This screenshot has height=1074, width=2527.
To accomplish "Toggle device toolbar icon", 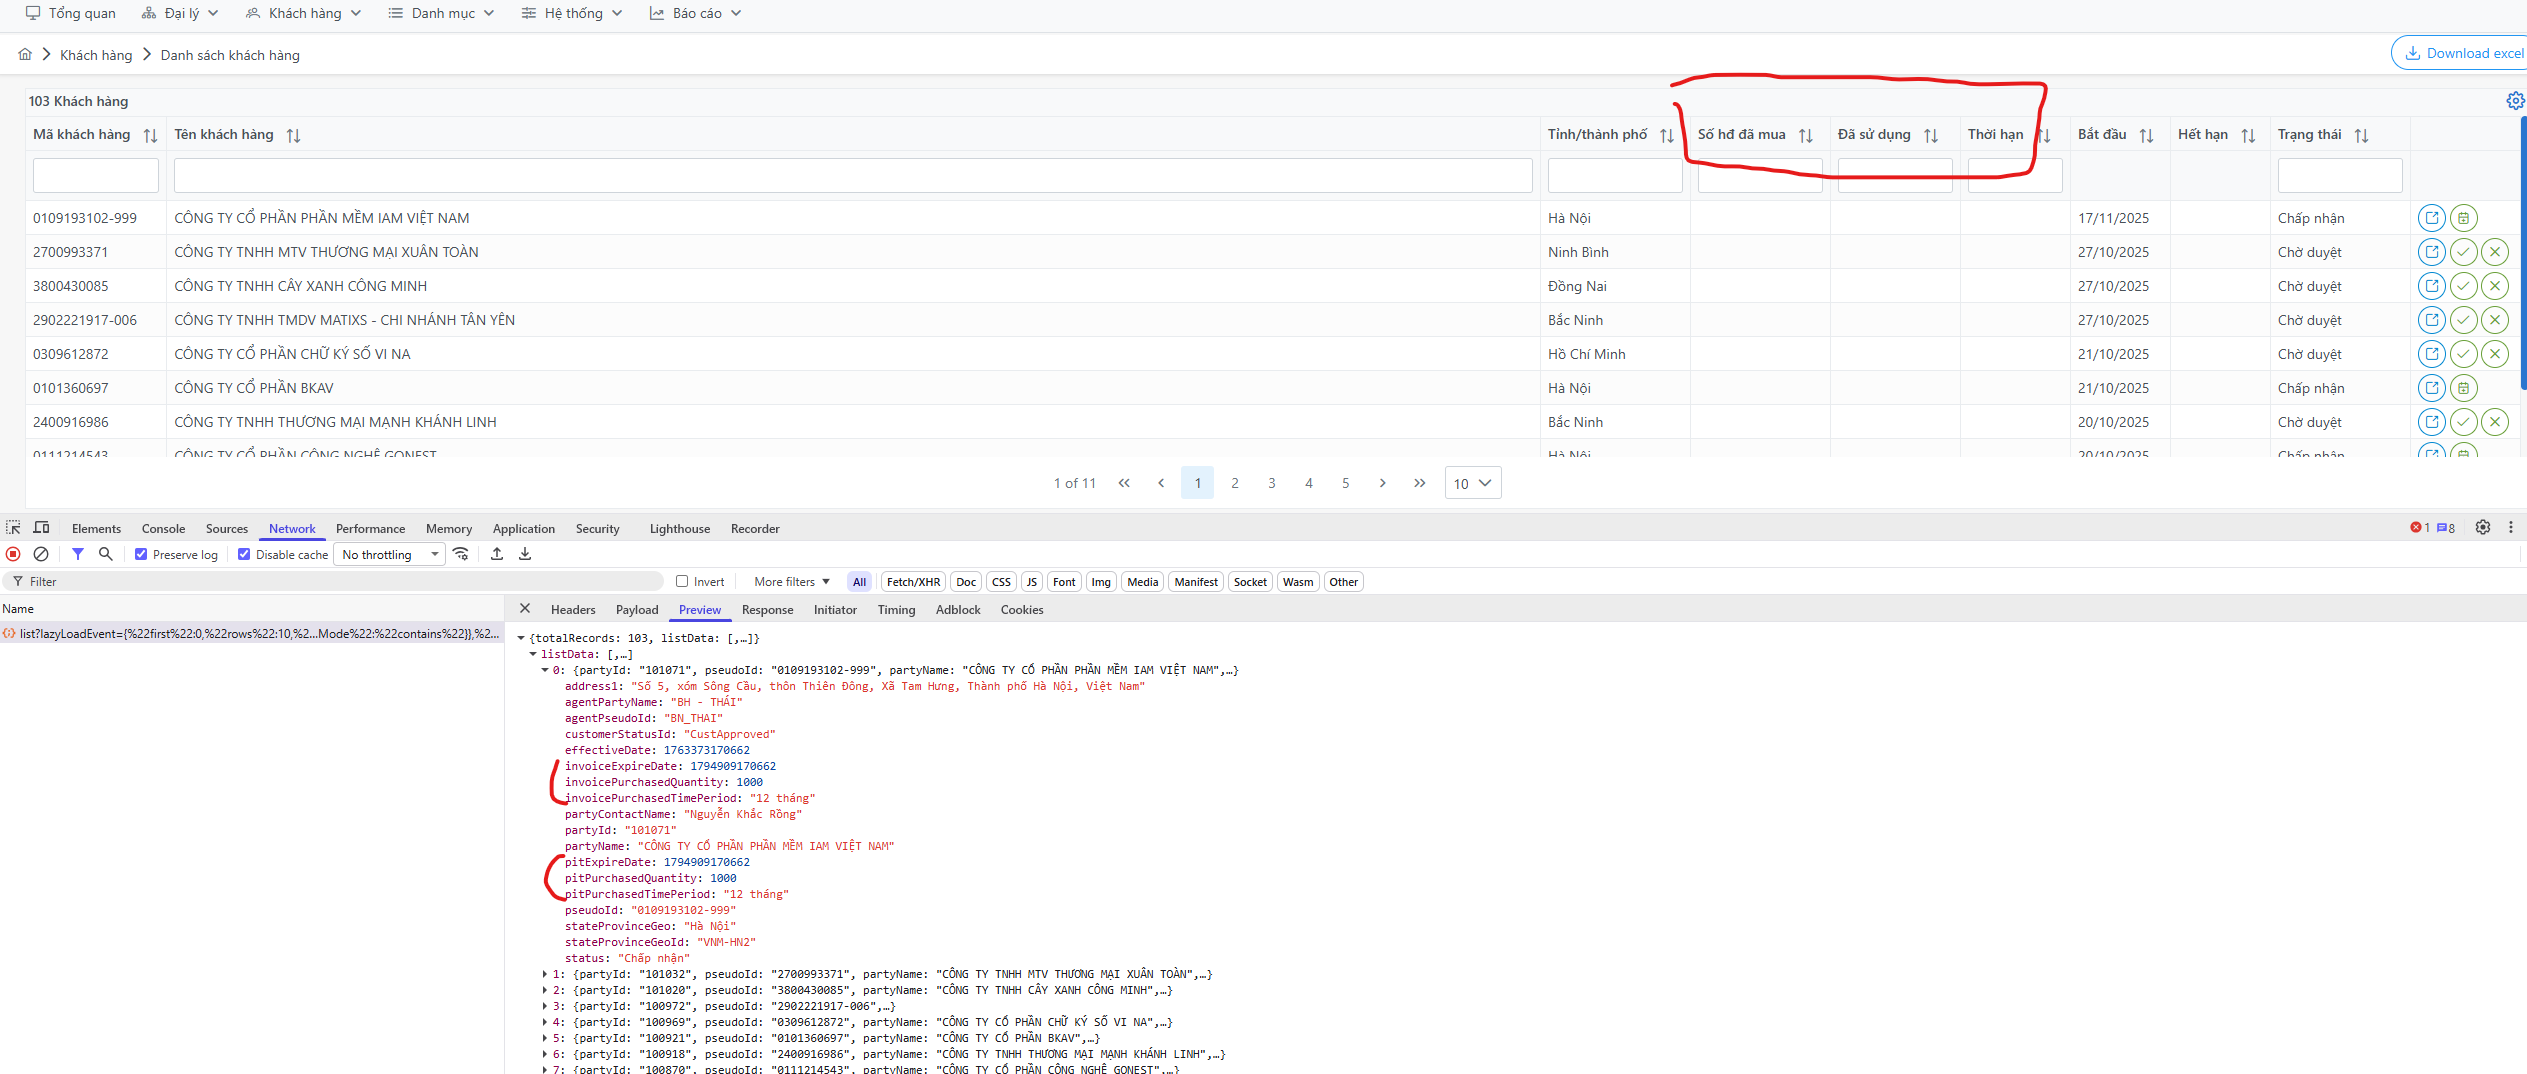I will tap(41, 528).
